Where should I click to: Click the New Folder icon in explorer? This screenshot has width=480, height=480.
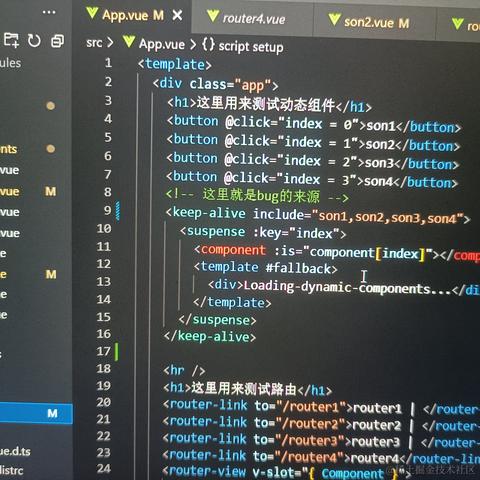tap(11, 40)
